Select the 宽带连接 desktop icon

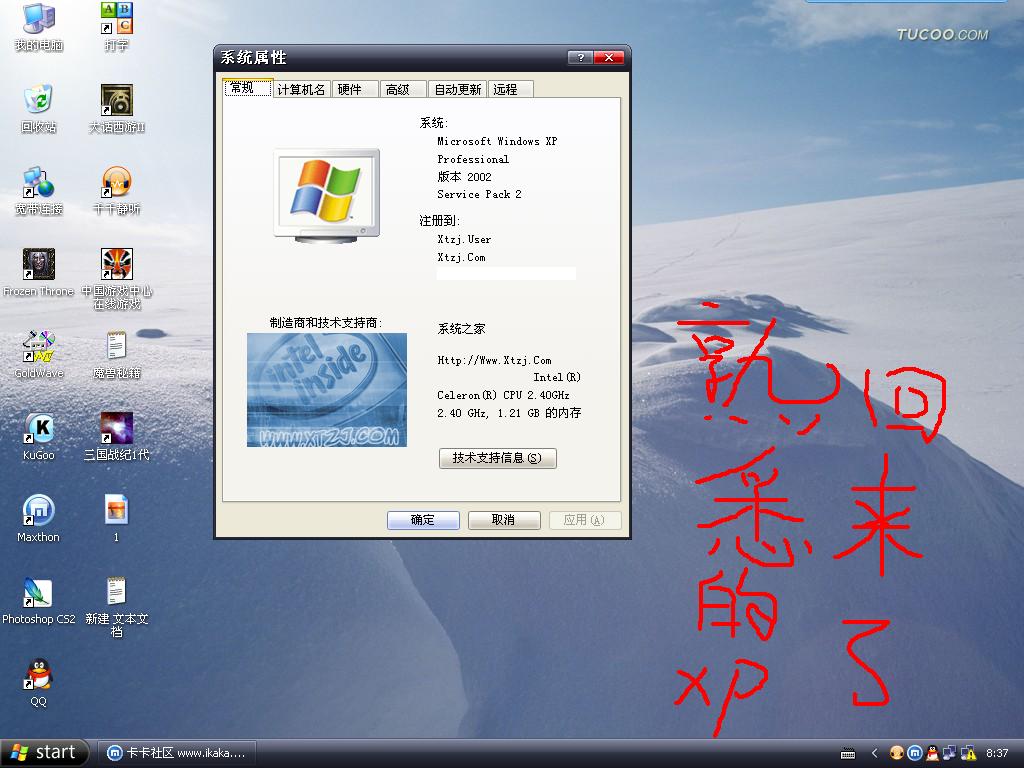(x=39, y=191)
